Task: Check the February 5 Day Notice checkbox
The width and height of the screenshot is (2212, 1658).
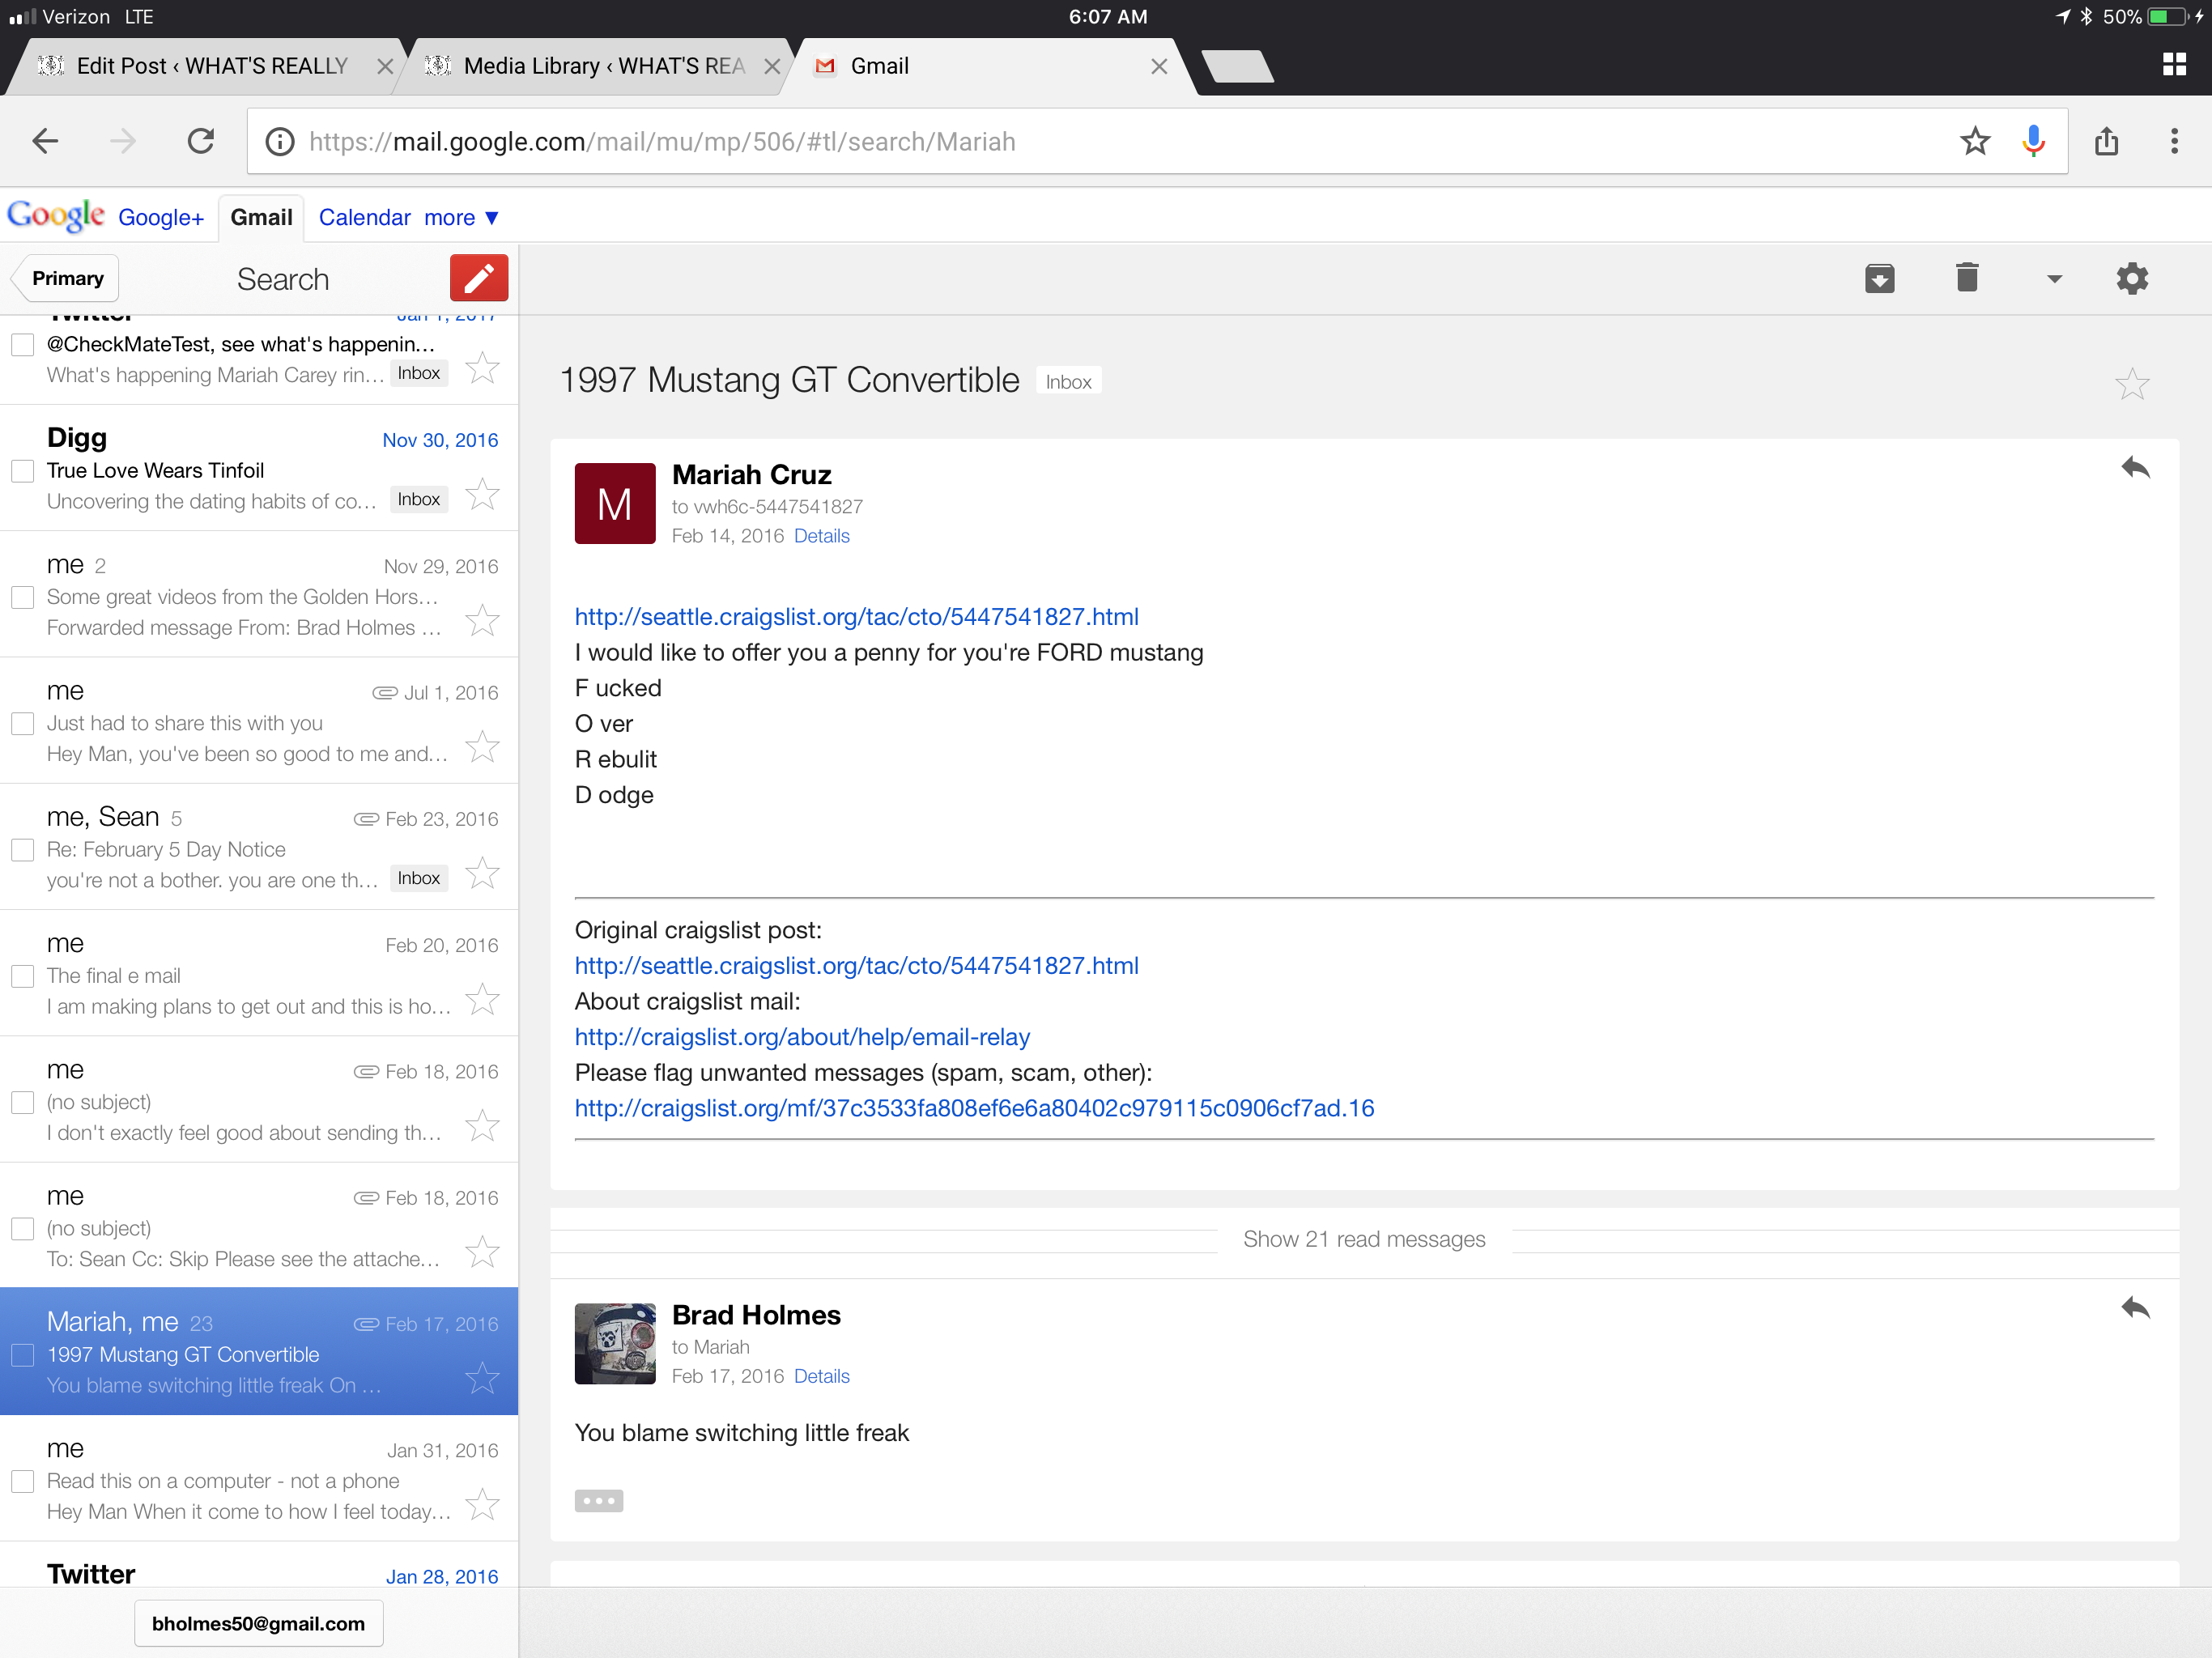Action: click(22, 849)
